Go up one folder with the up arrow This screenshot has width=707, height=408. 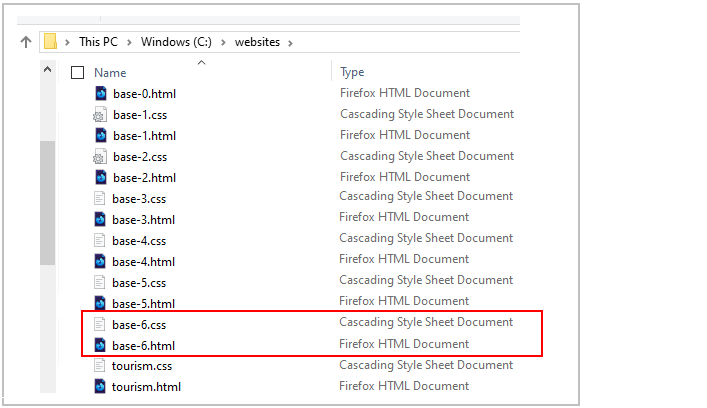(26, 42)
